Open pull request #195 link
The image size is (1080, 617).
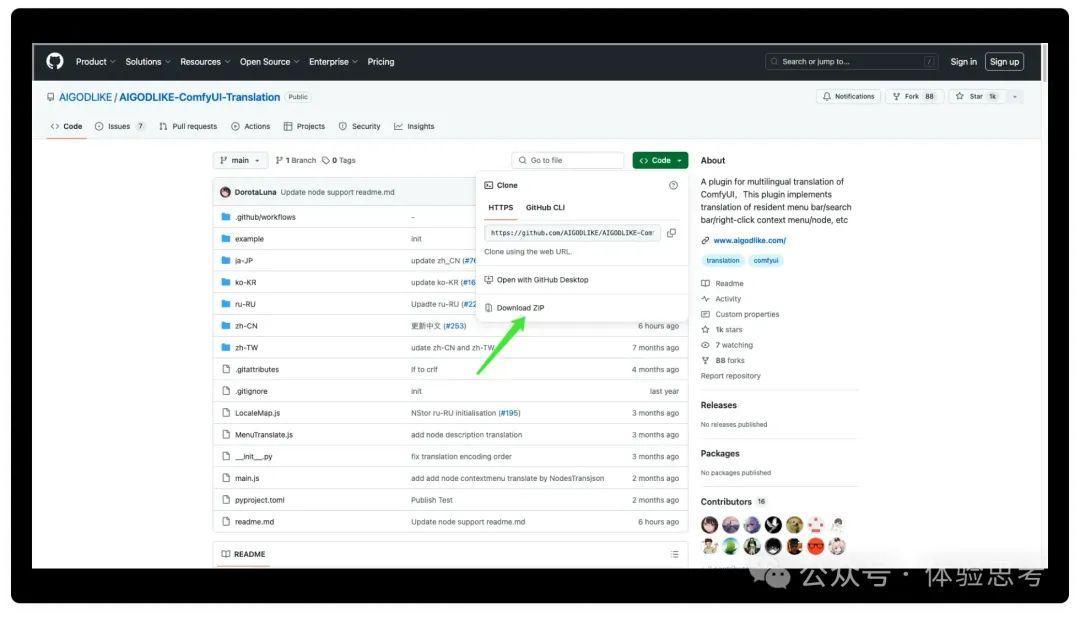(509, 413)
